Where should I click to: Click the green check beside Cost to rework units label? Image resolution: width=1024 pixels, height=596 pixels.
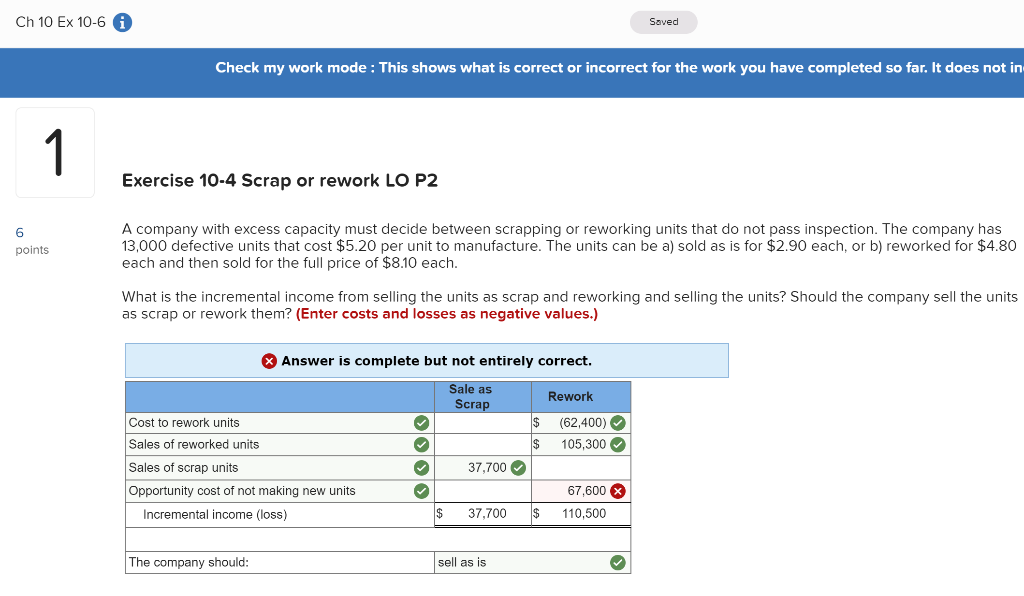[x=421, y=423]
